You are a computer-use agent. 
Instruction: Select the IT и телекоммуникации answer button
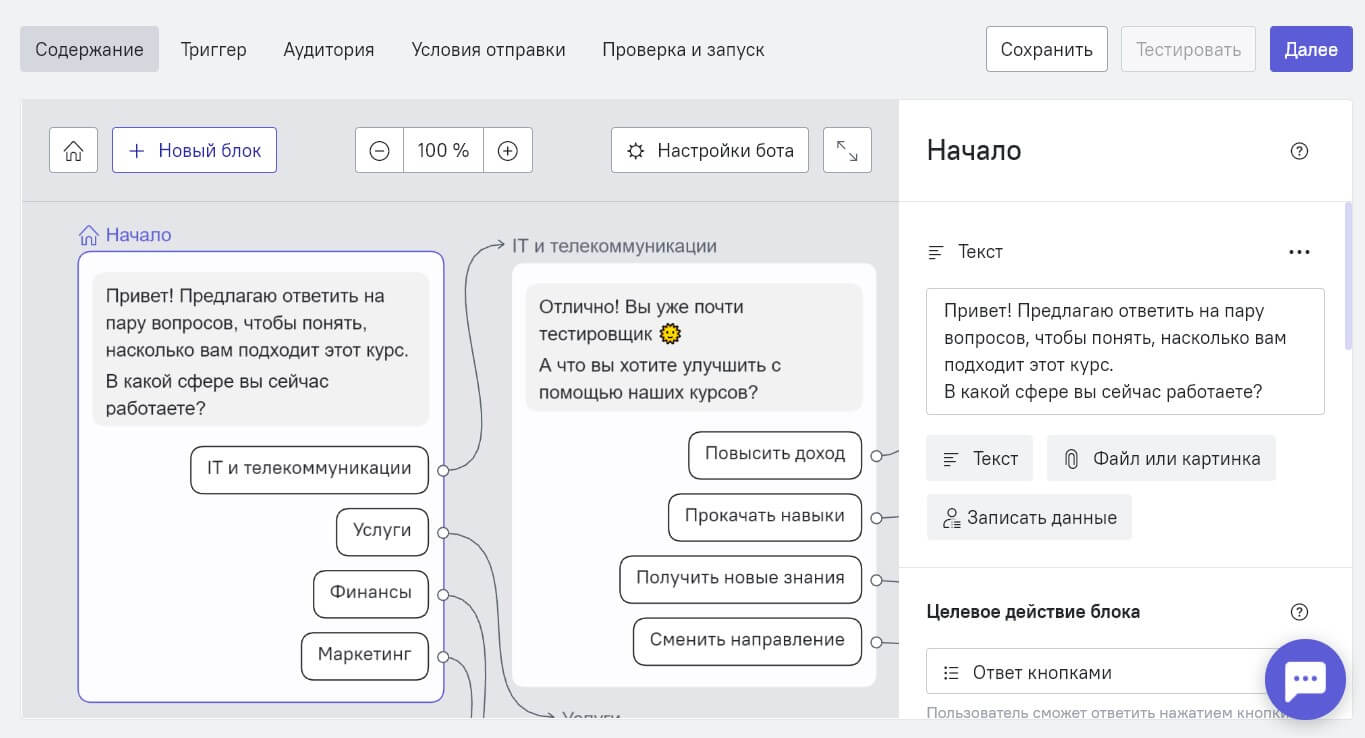(309, 470)
